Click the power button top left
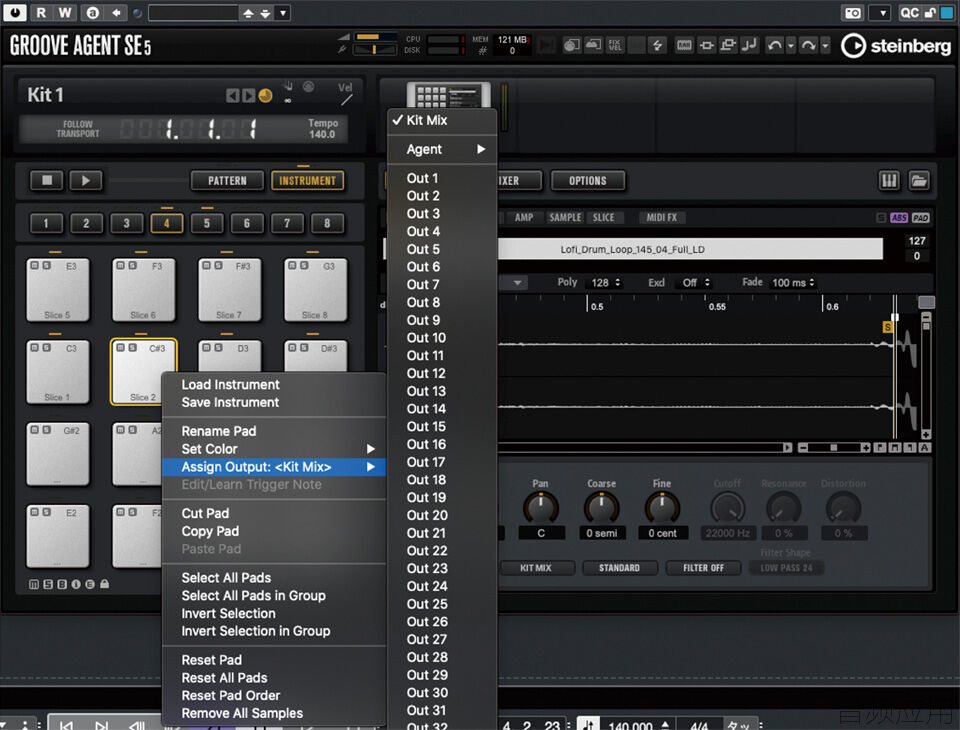 [x=14, y=12]
